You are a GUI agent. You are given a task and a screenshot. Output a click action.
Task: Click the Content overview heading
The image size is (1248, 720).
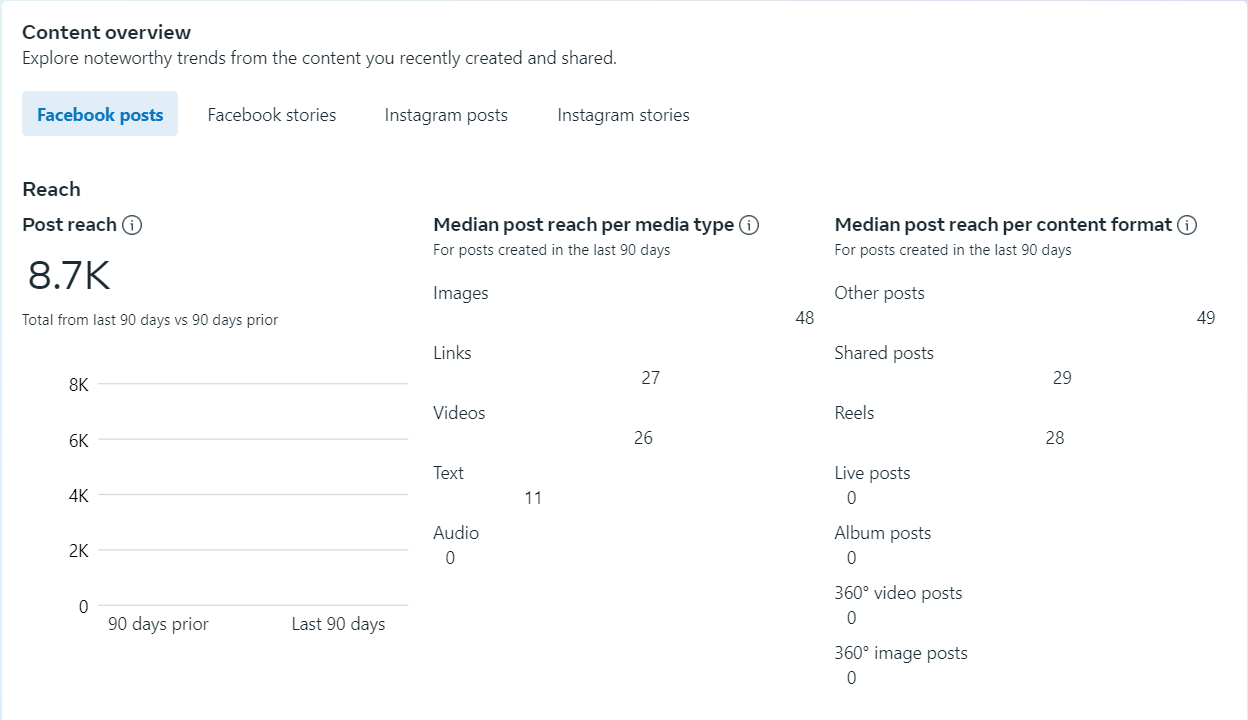coord(107,33)
